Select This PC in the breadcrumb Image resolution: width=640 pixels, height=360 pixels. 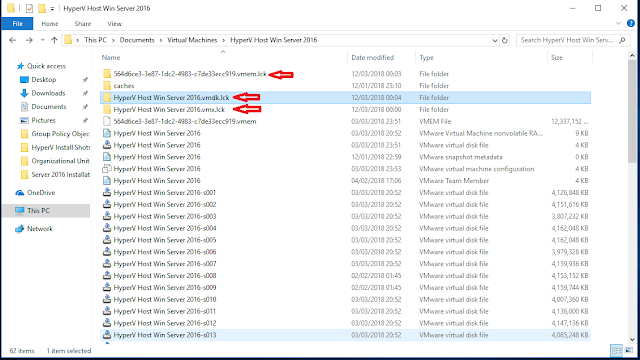[96, 40]
